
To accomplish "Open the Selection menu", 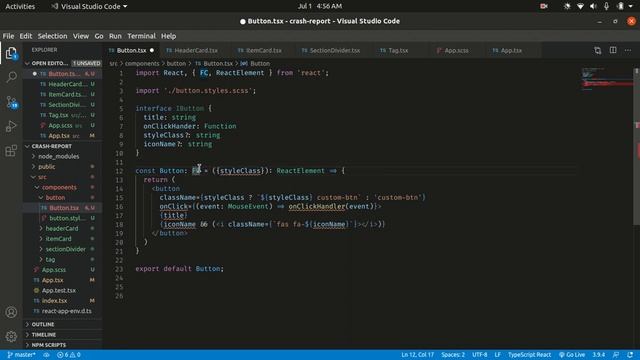I will [x=52, y=36].
